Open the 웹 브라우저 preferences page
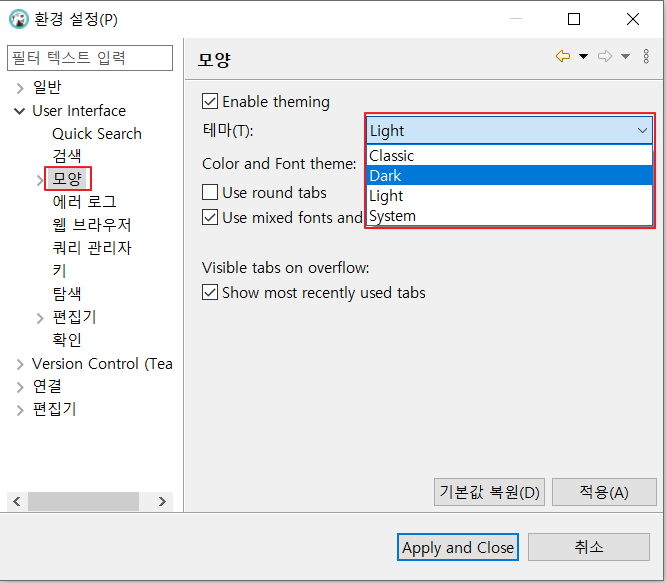 pyautogui.click(x=92, y=225)
